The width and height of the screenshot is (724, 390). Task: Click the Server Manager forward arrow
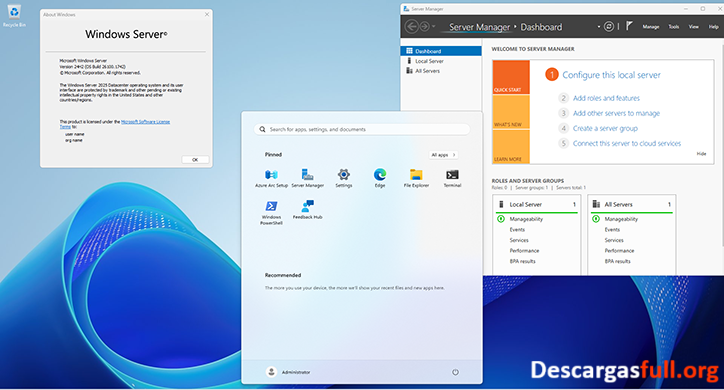click(424, 27)
